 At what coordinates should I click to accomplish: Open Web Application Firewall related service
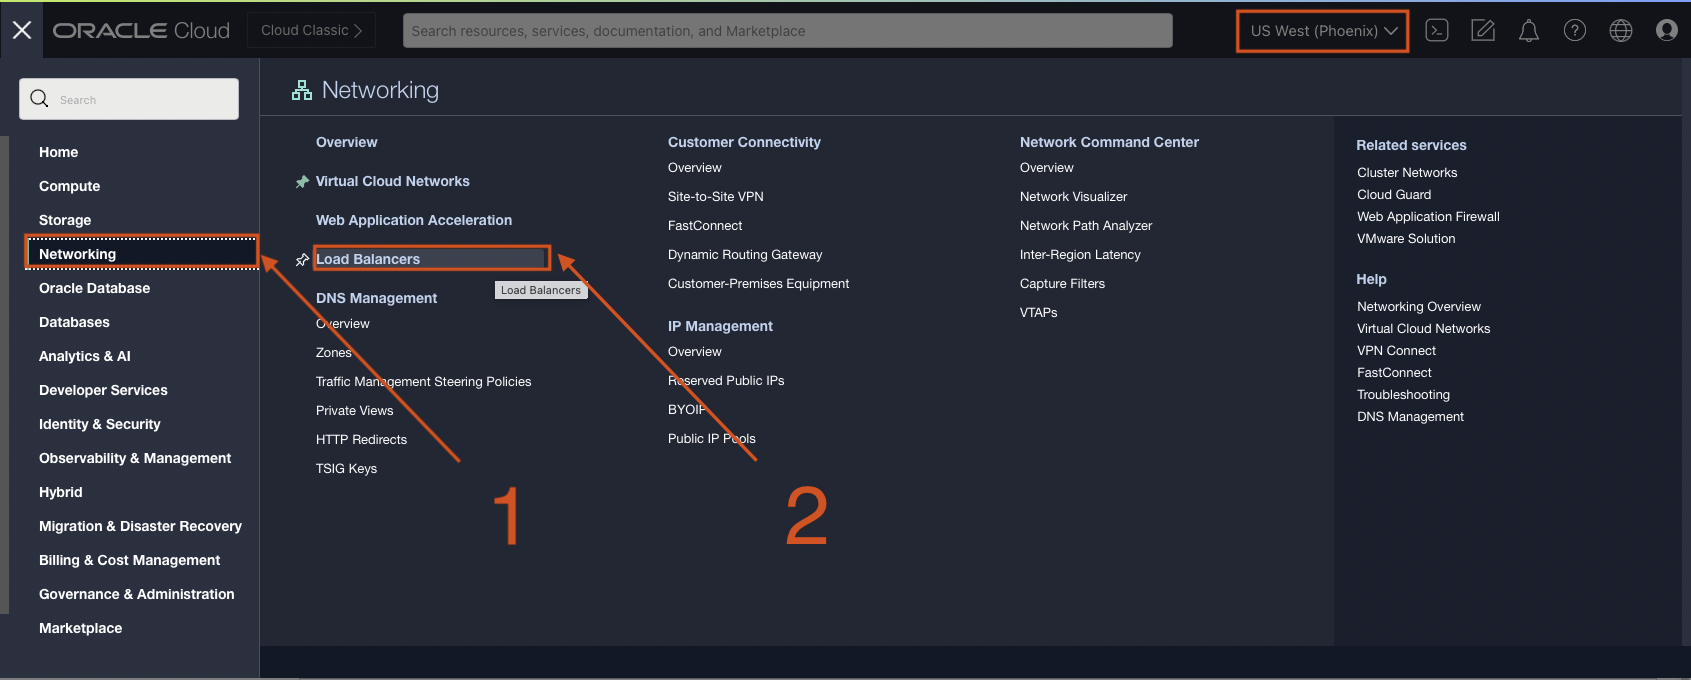1427,217
